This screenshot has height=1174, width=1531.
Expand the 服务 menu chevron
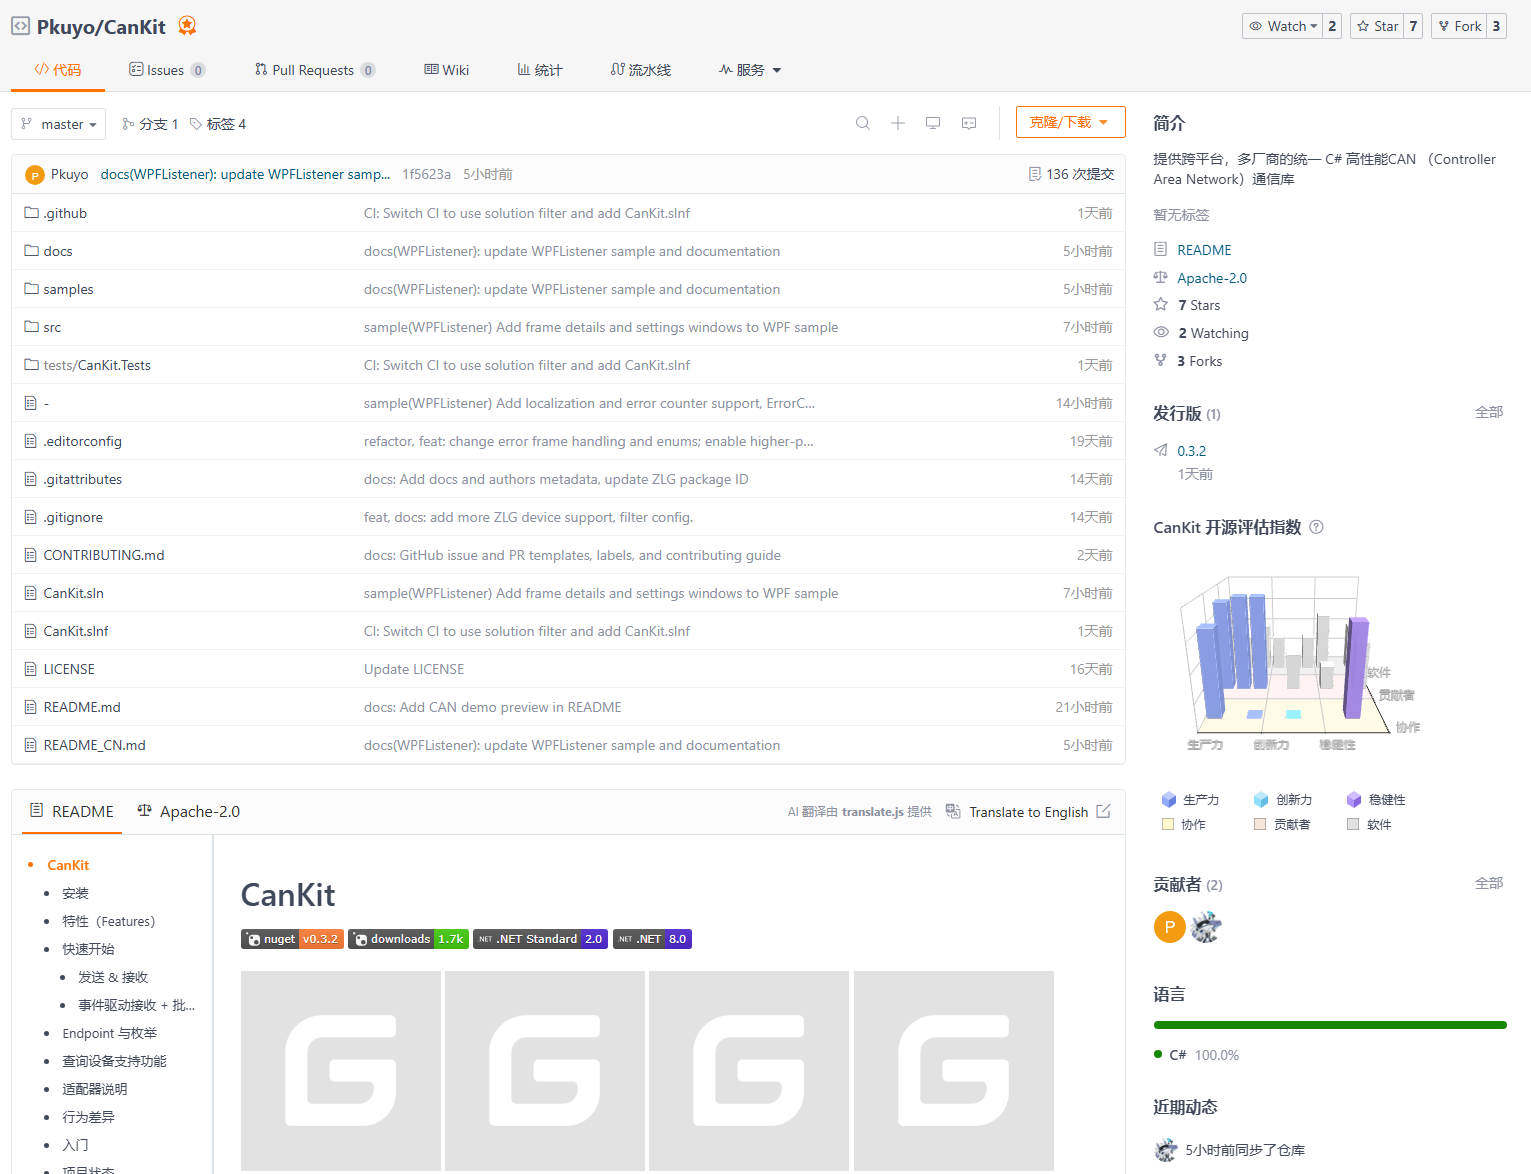(776, 69)
